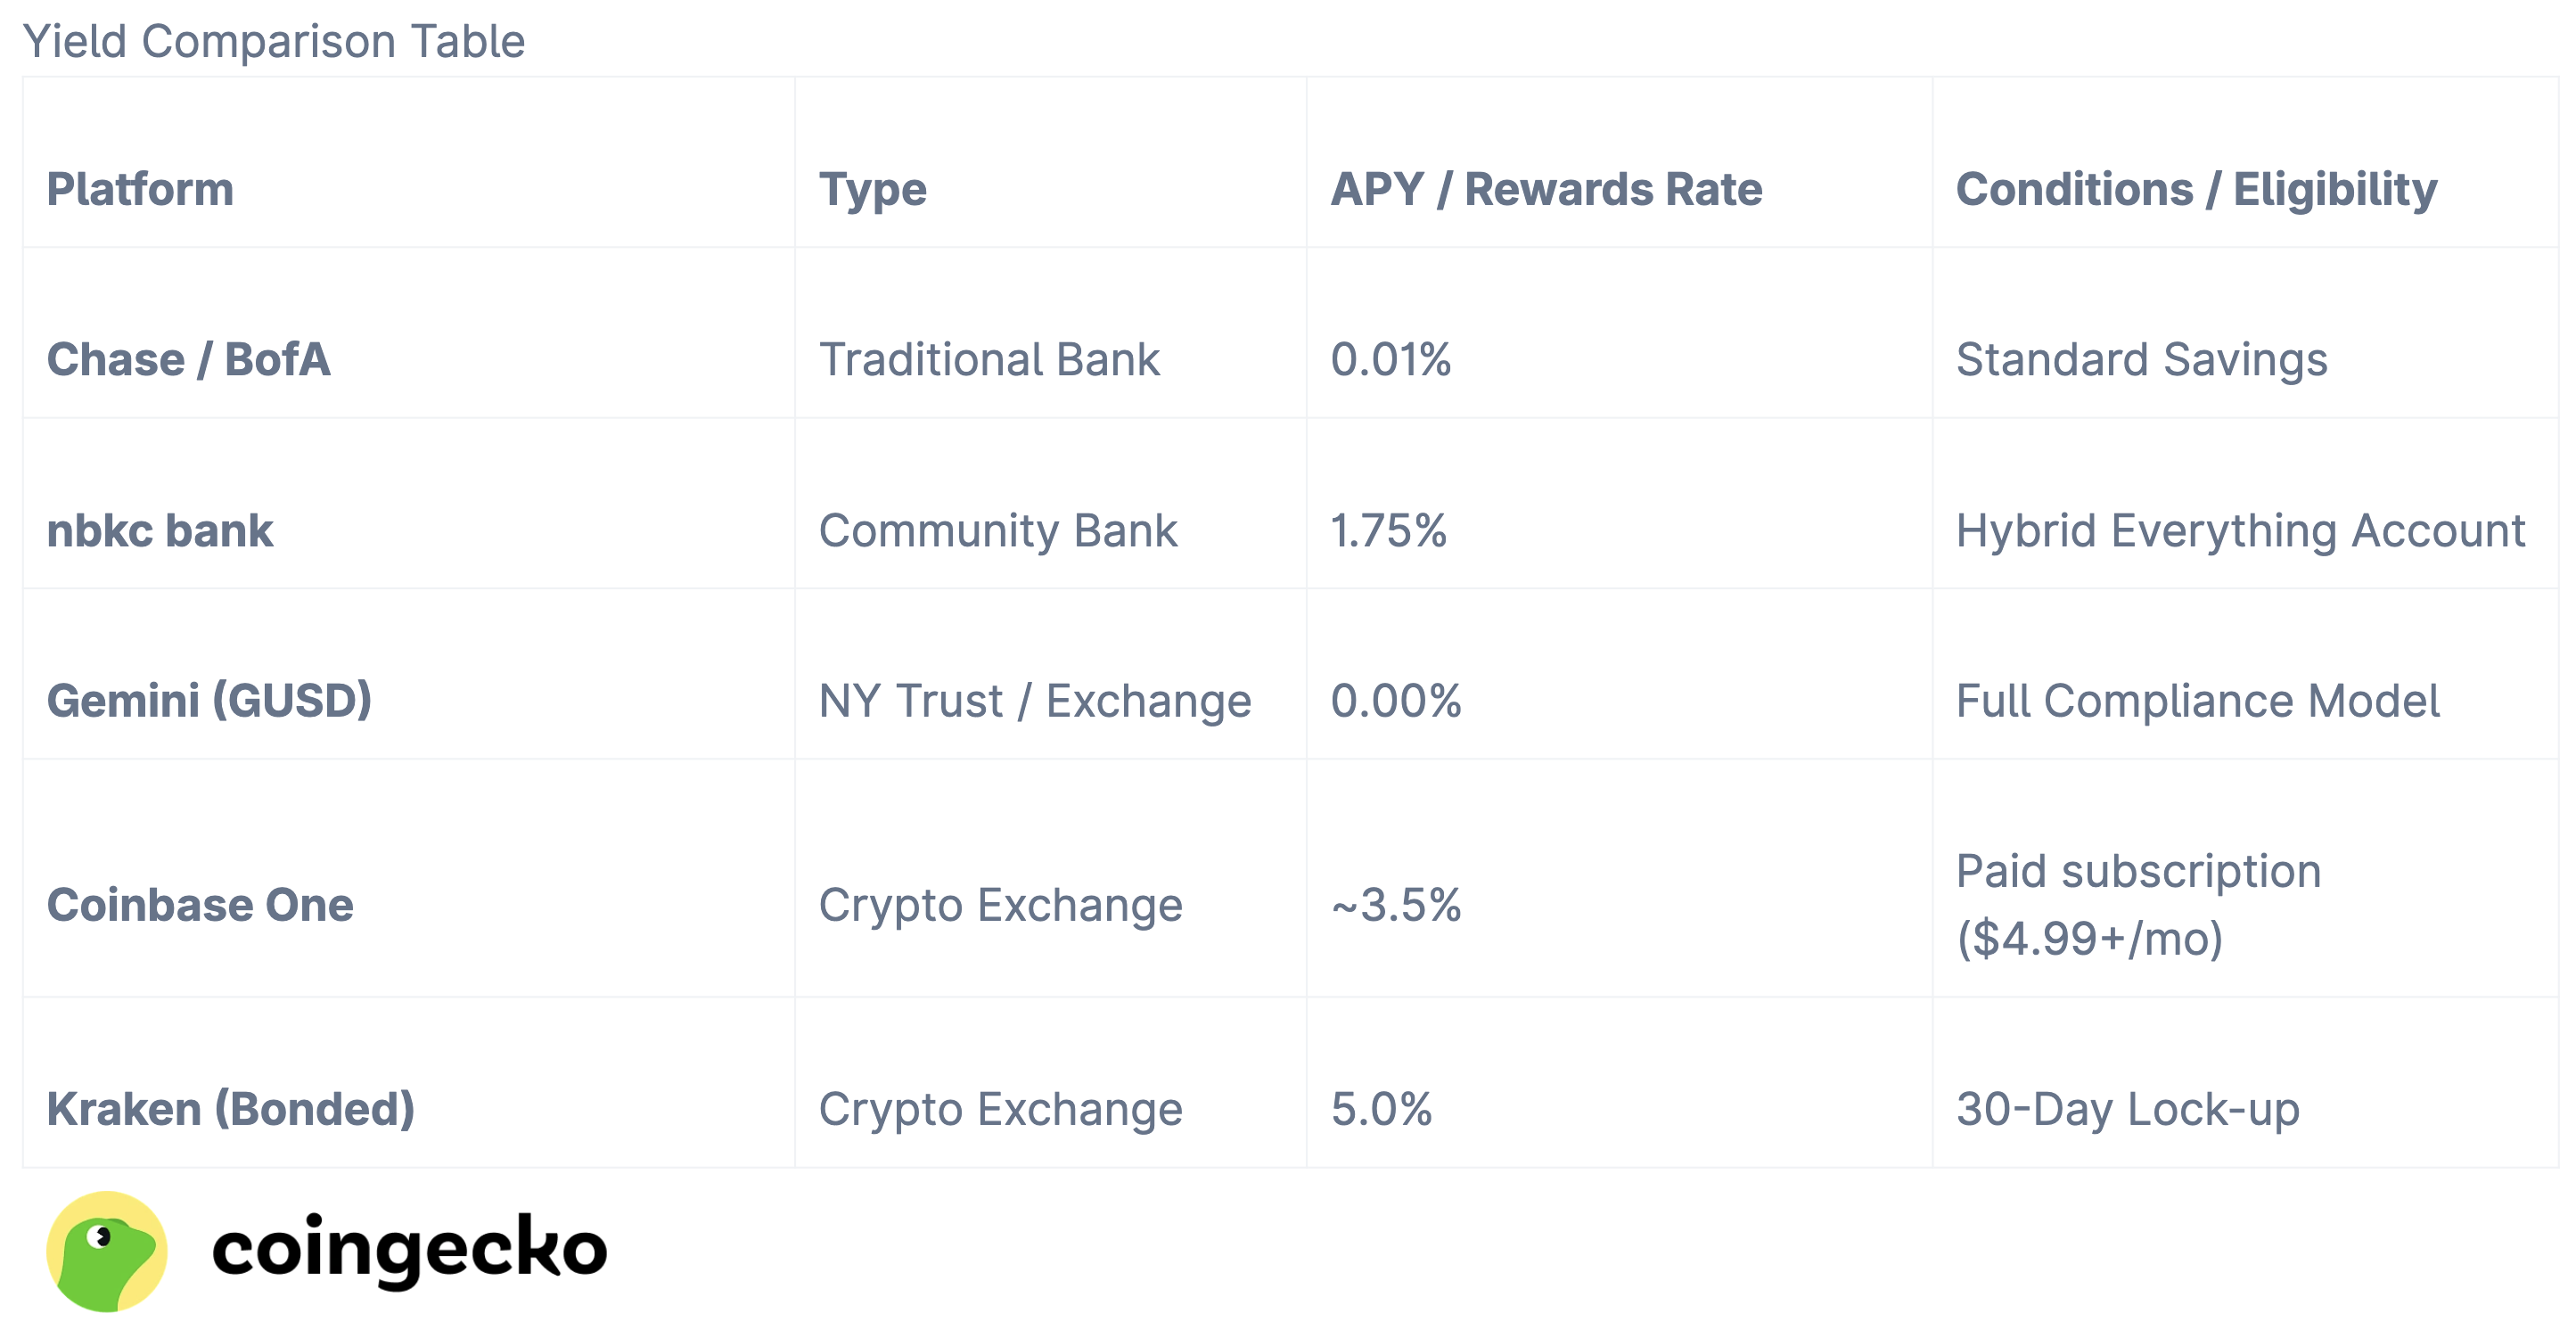Select the APY / Rewards Rate header
The image size is (2576, 1330).
1546,189
